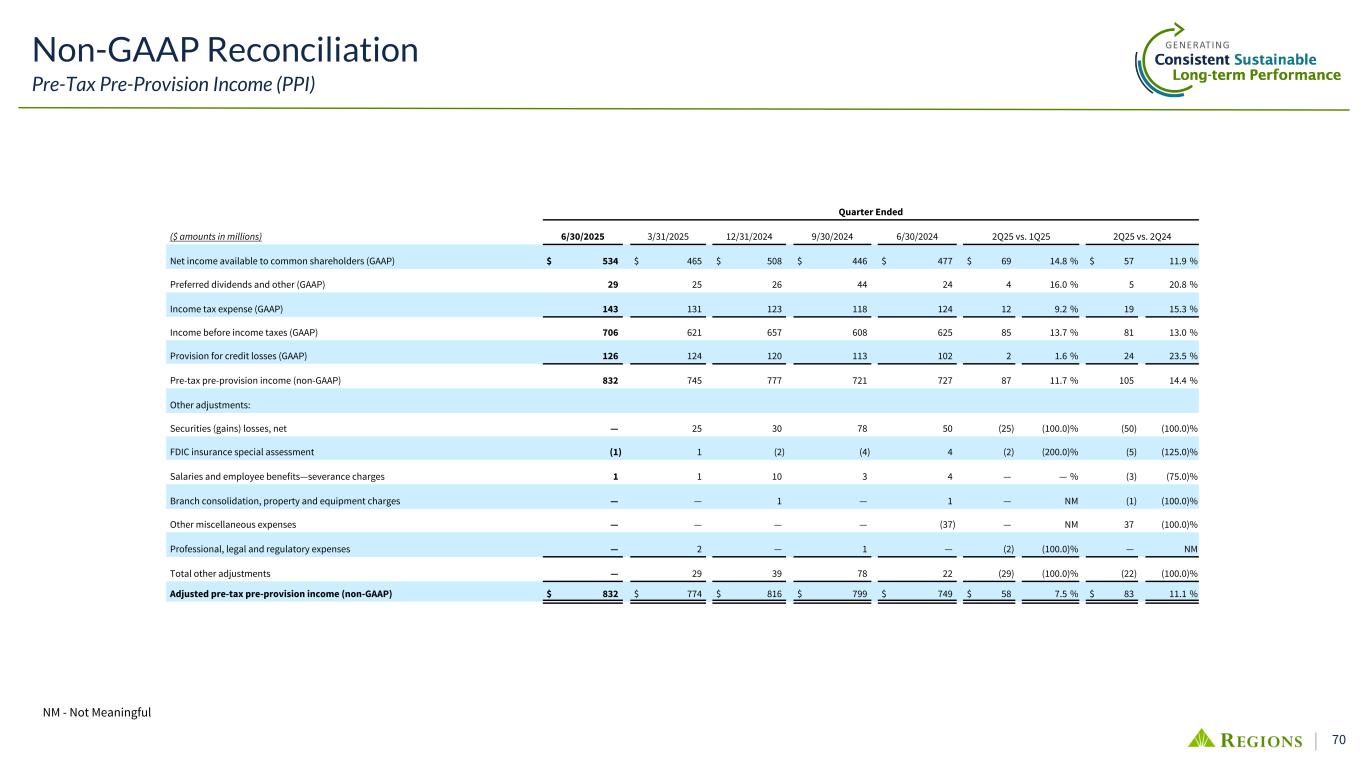1365x768 pixels.
Task: Click the Adjusted pre-tax pre-provision income row label
Action: (282, 595)
